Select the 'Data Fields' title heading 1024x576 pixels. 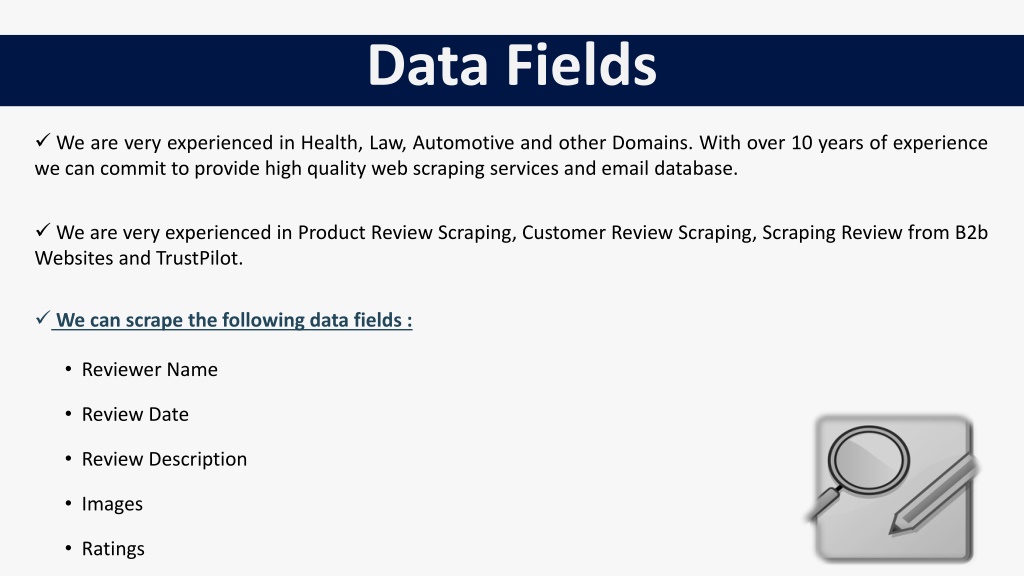click(x=512, y=65)
